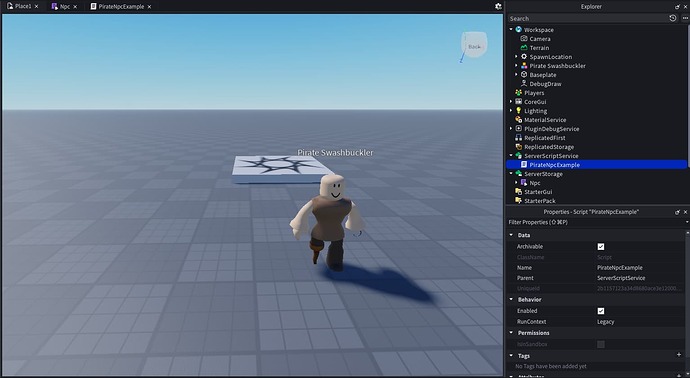Click the StarterGui icon
The image size is (690, 378).
coord(518,192)
